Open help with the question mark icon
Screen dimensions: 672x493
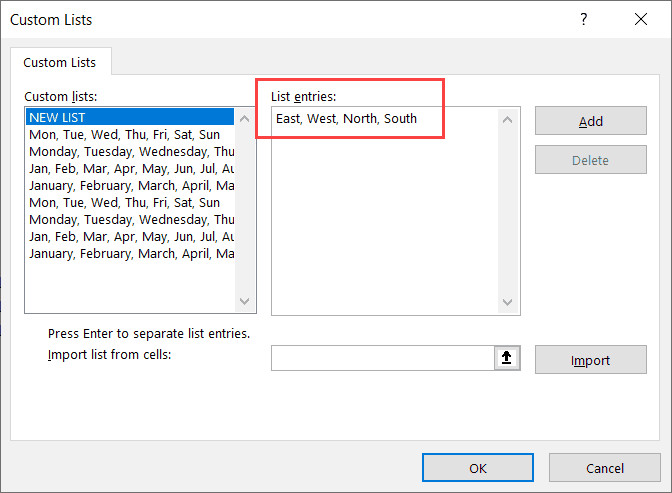click(x=584, y=19)
